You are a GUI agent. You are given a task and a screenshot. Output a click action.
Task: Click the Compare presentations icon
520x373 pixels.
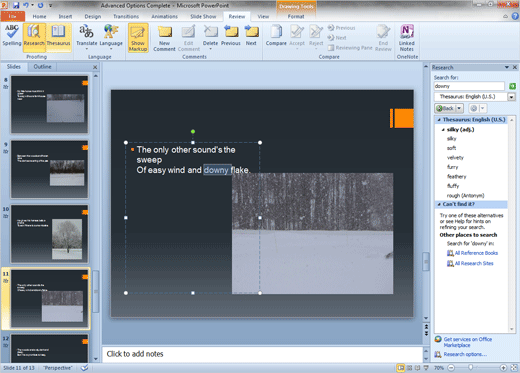[x=276, y=35]
